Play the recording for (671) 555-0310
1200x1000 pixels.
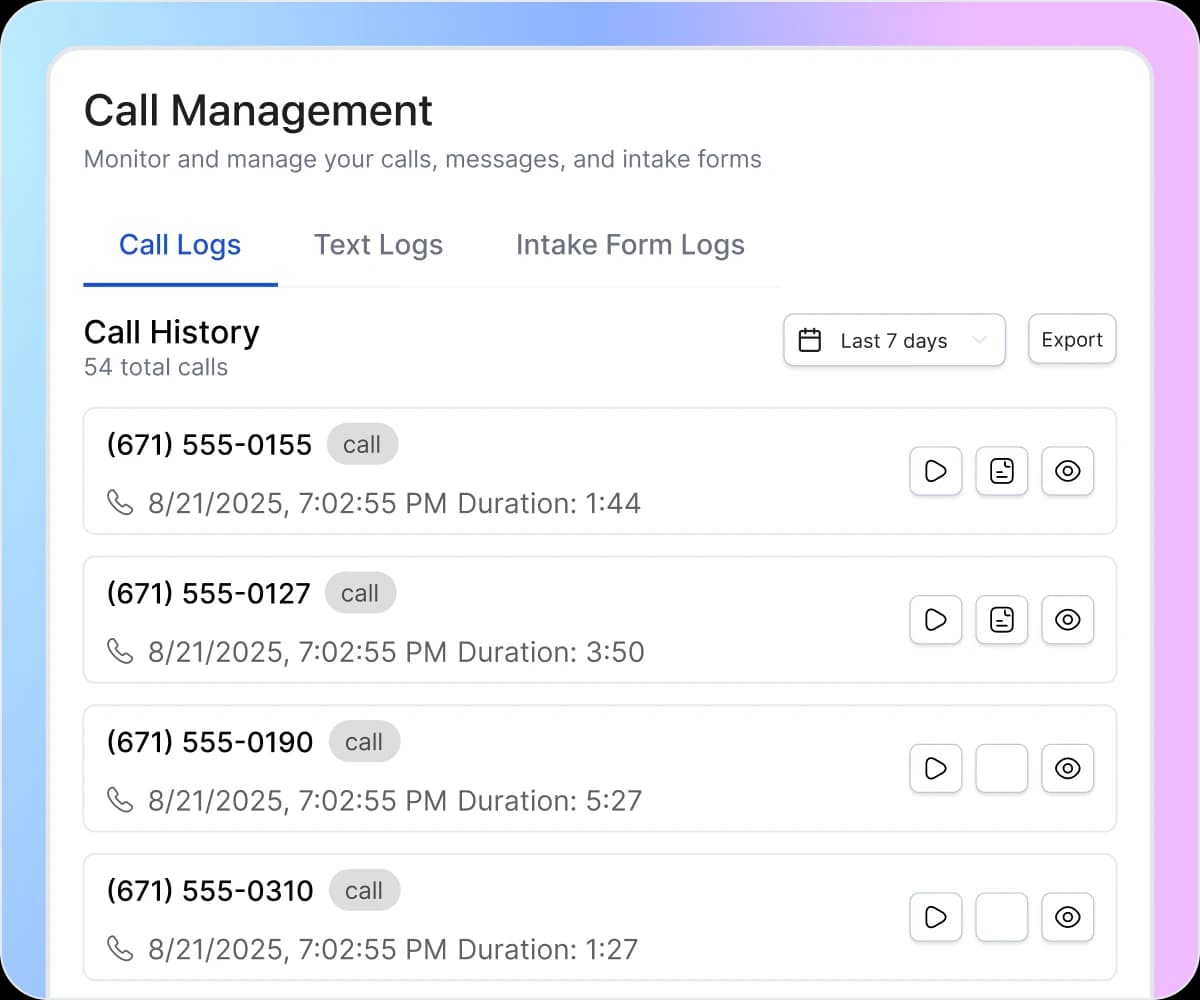935,917
